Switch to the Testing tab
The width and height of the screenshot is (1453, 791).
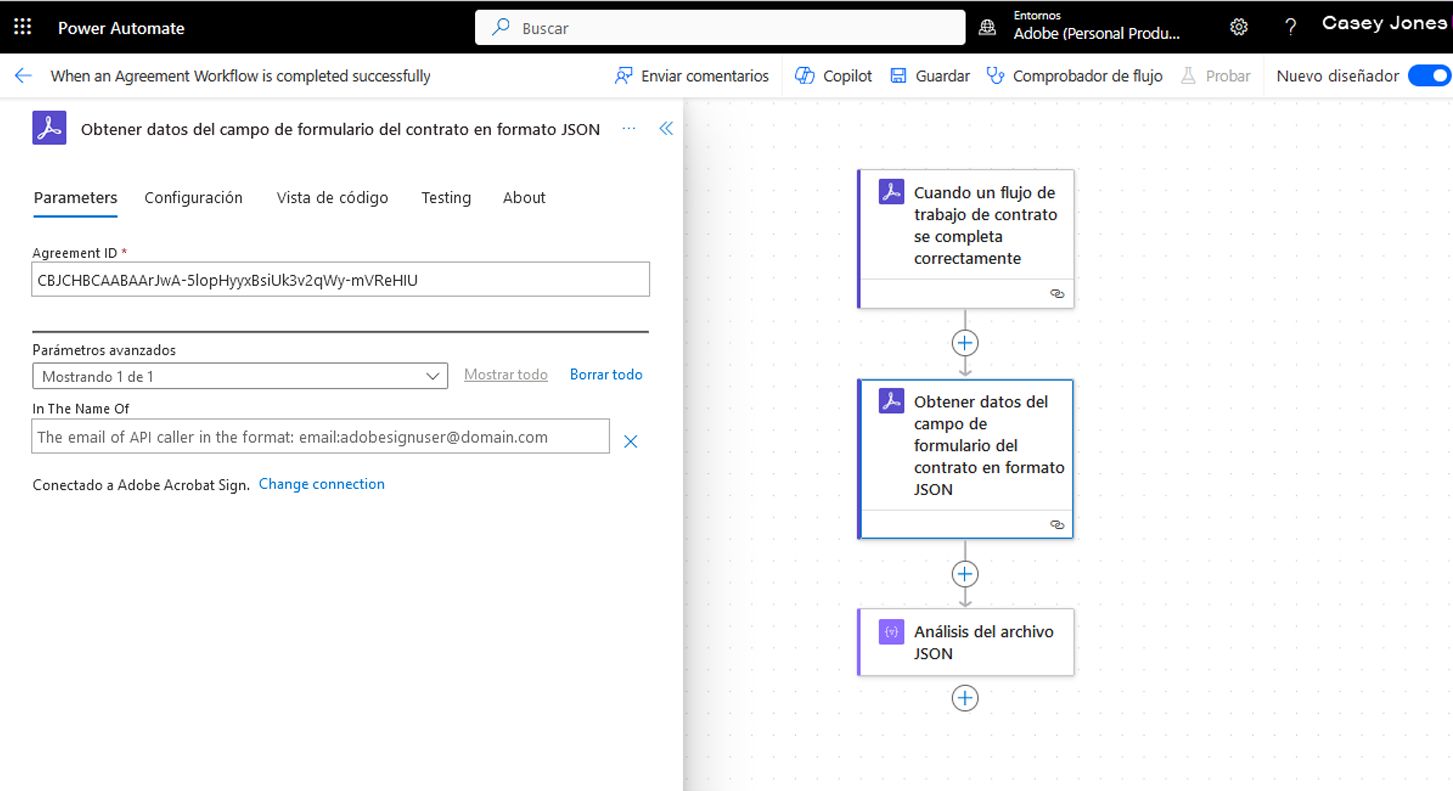446,198
